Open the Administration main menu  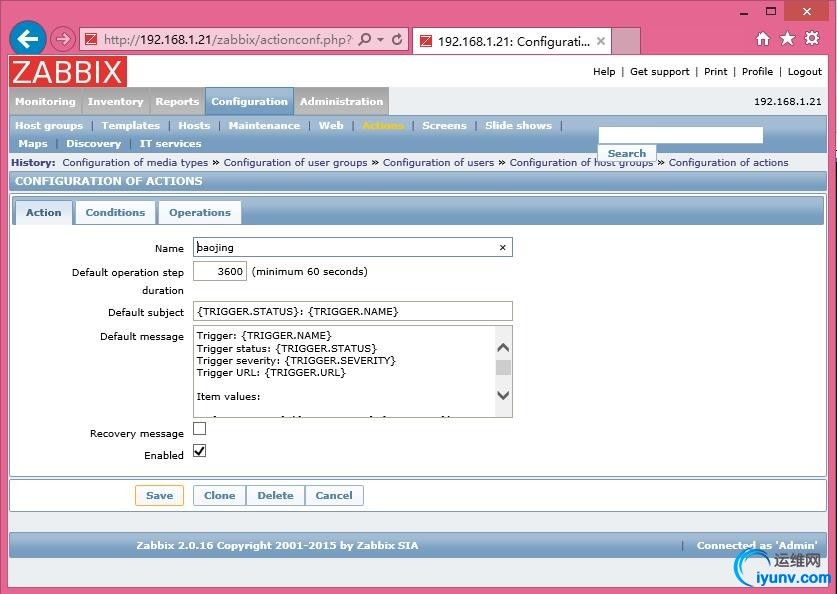pyautogui.click(x=341, y=101)
